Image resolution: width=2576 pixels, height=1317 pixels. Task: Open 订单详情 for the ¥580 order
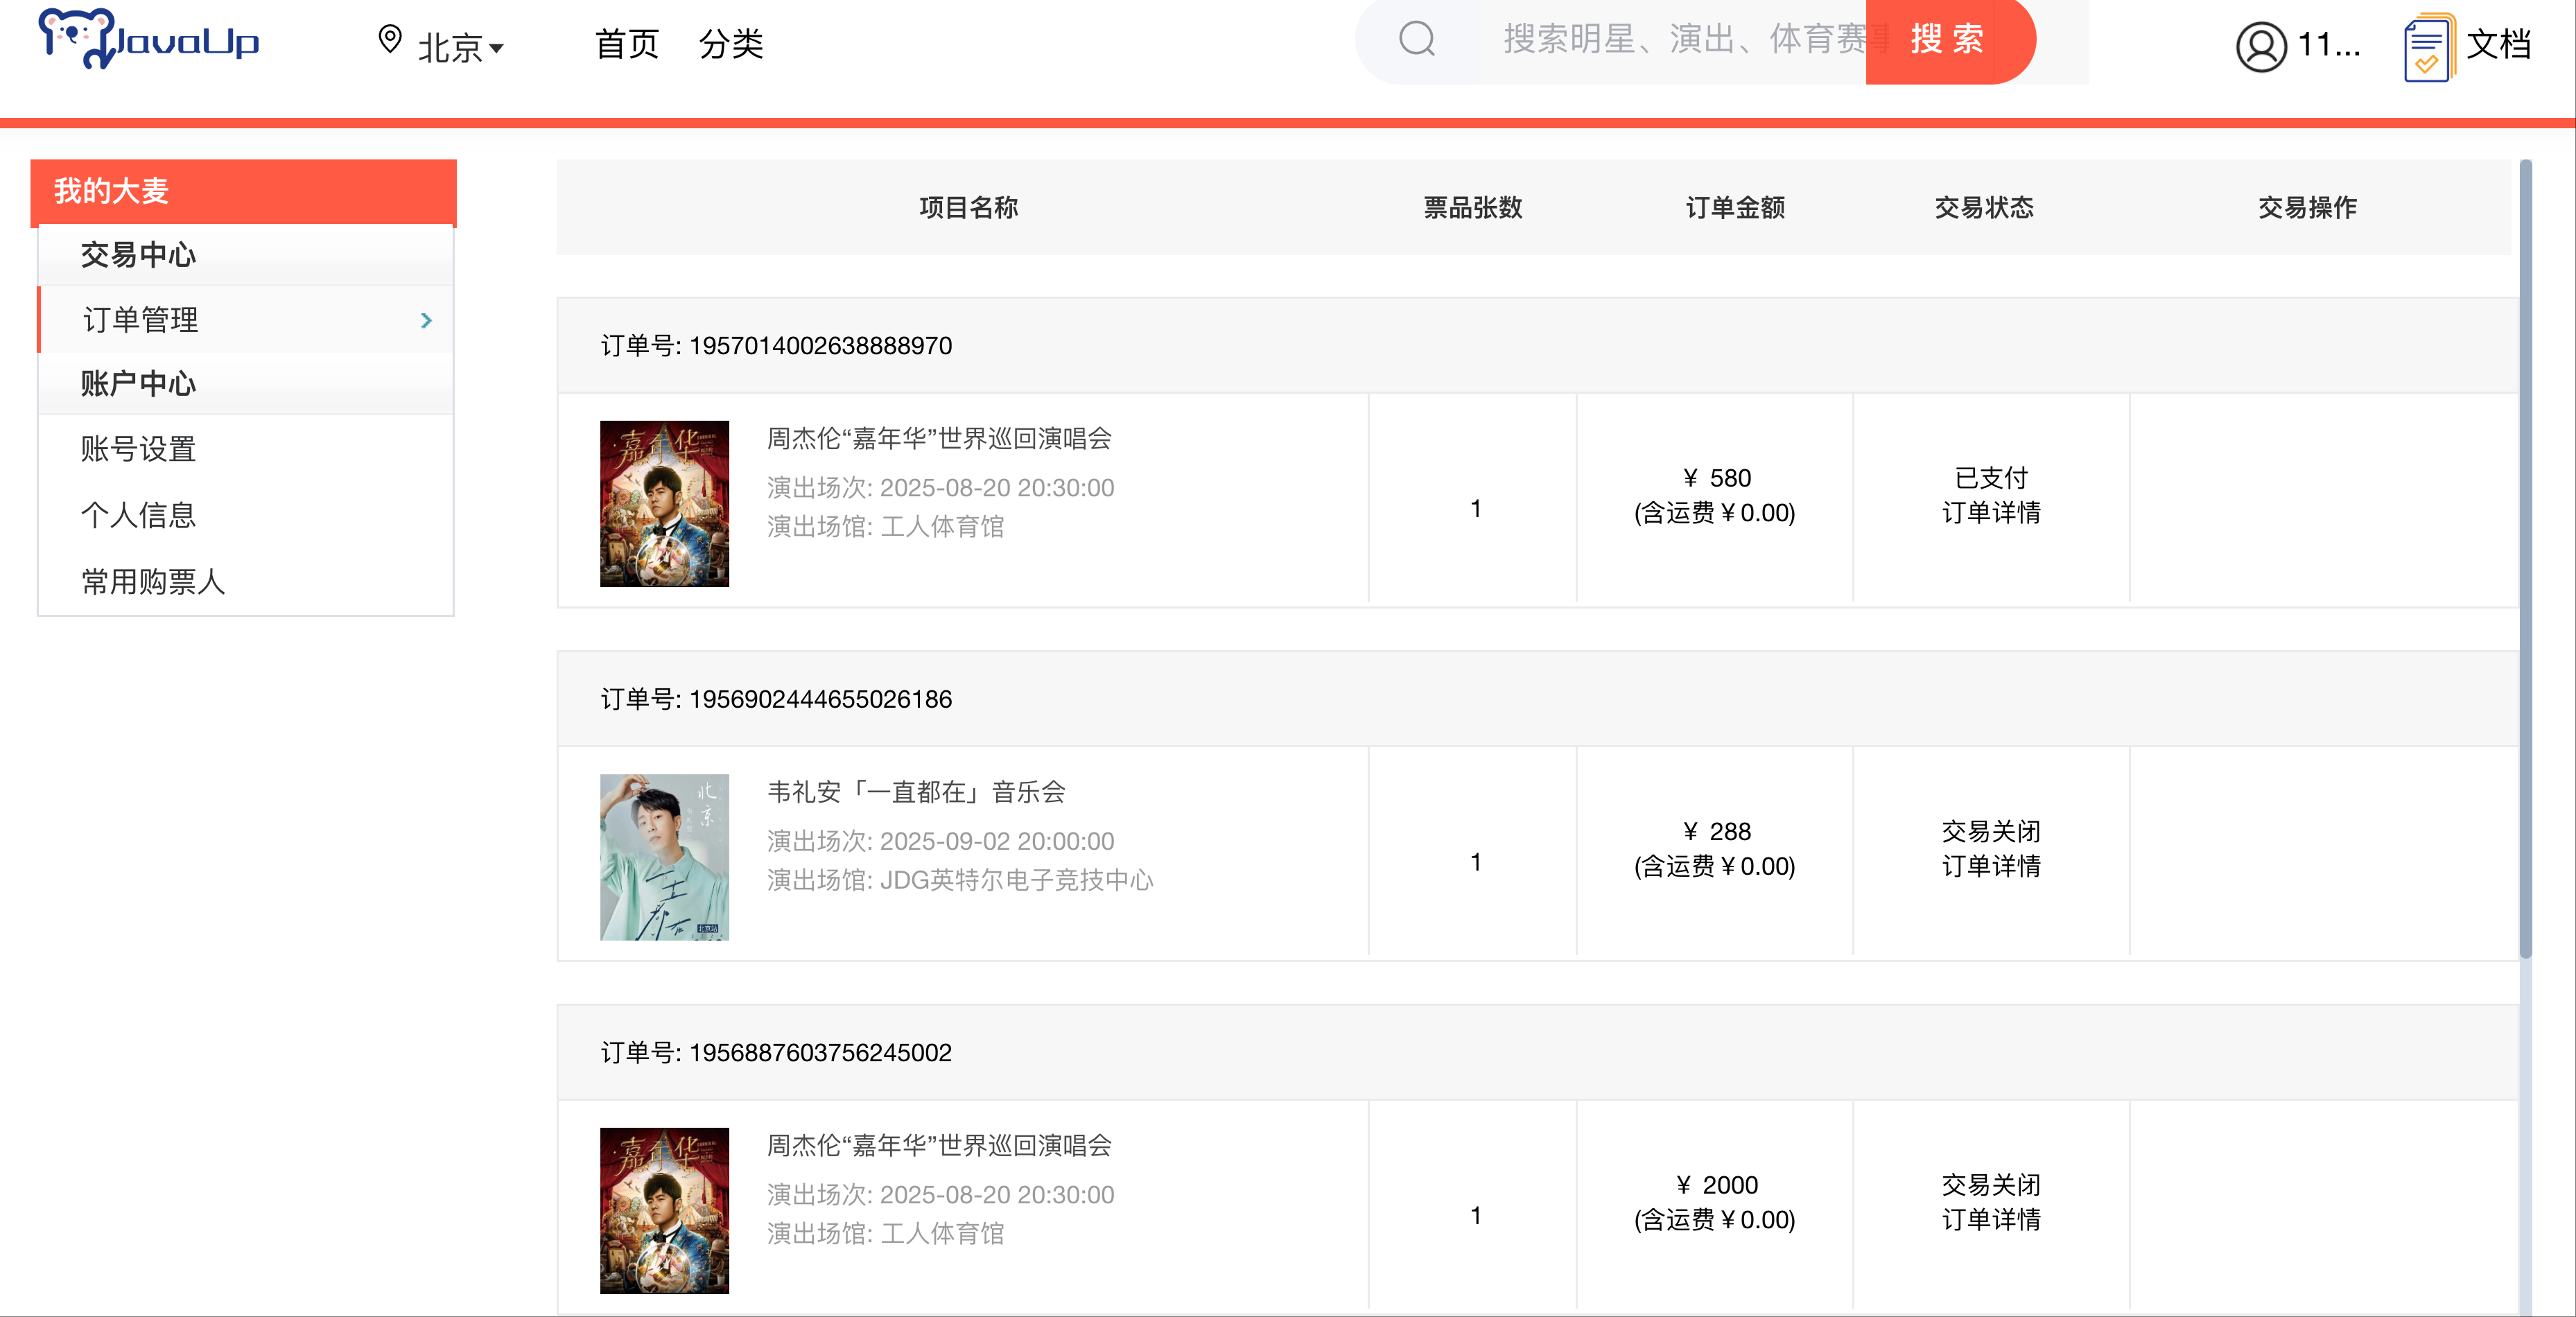pos(1990,513)
